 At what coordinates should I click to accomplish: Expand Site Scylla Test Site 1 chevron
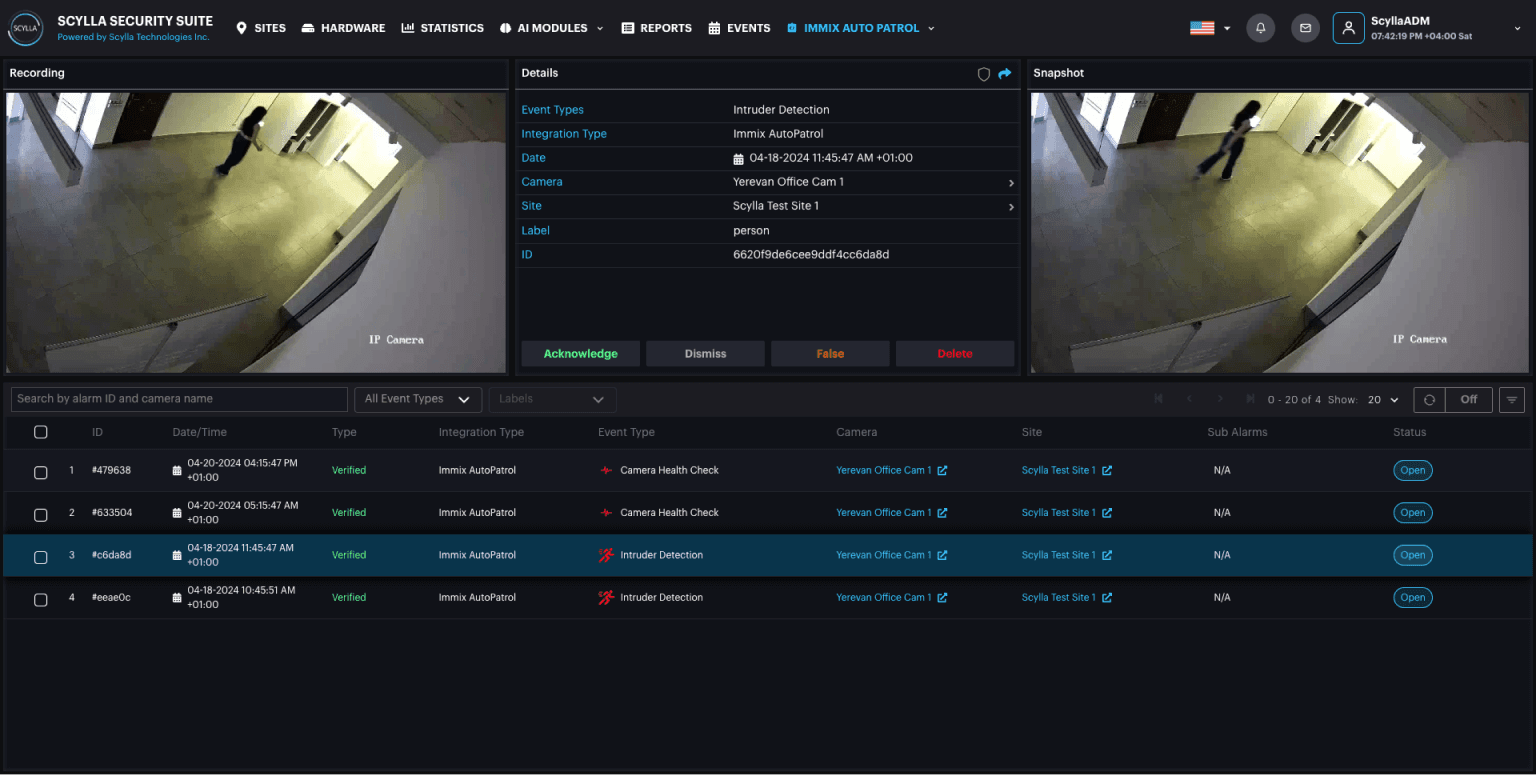point(1011,207)
